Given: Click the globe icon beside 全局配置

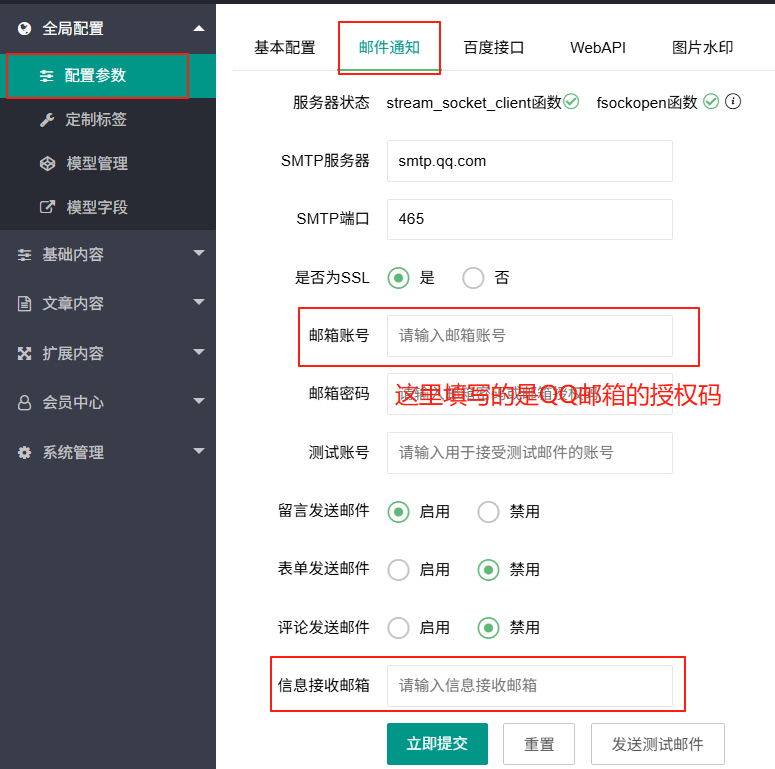Looking at the screenshot, I should pyautogui.click(x=24, y=29).
